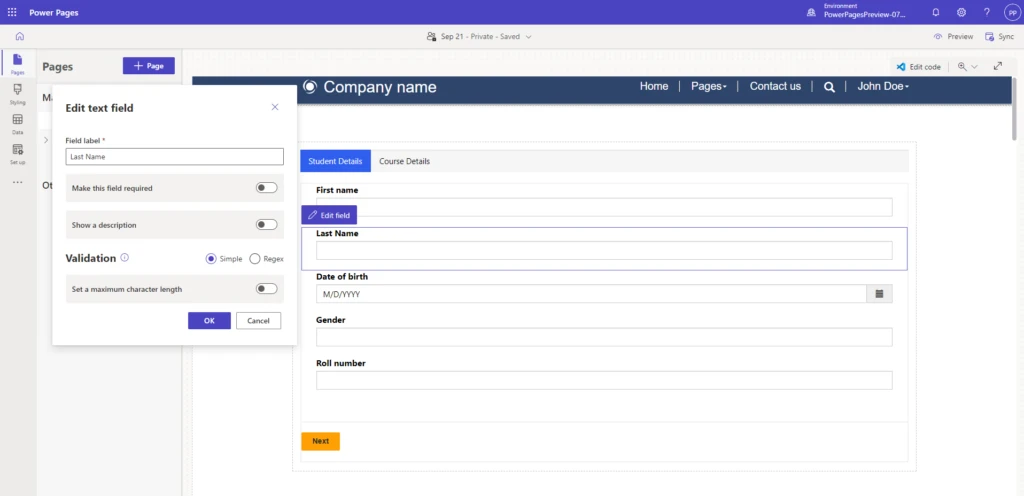The height and width of the screenshot is (496, 1024).
Task: Select the Regex validation option
Action: pos(255,259)
